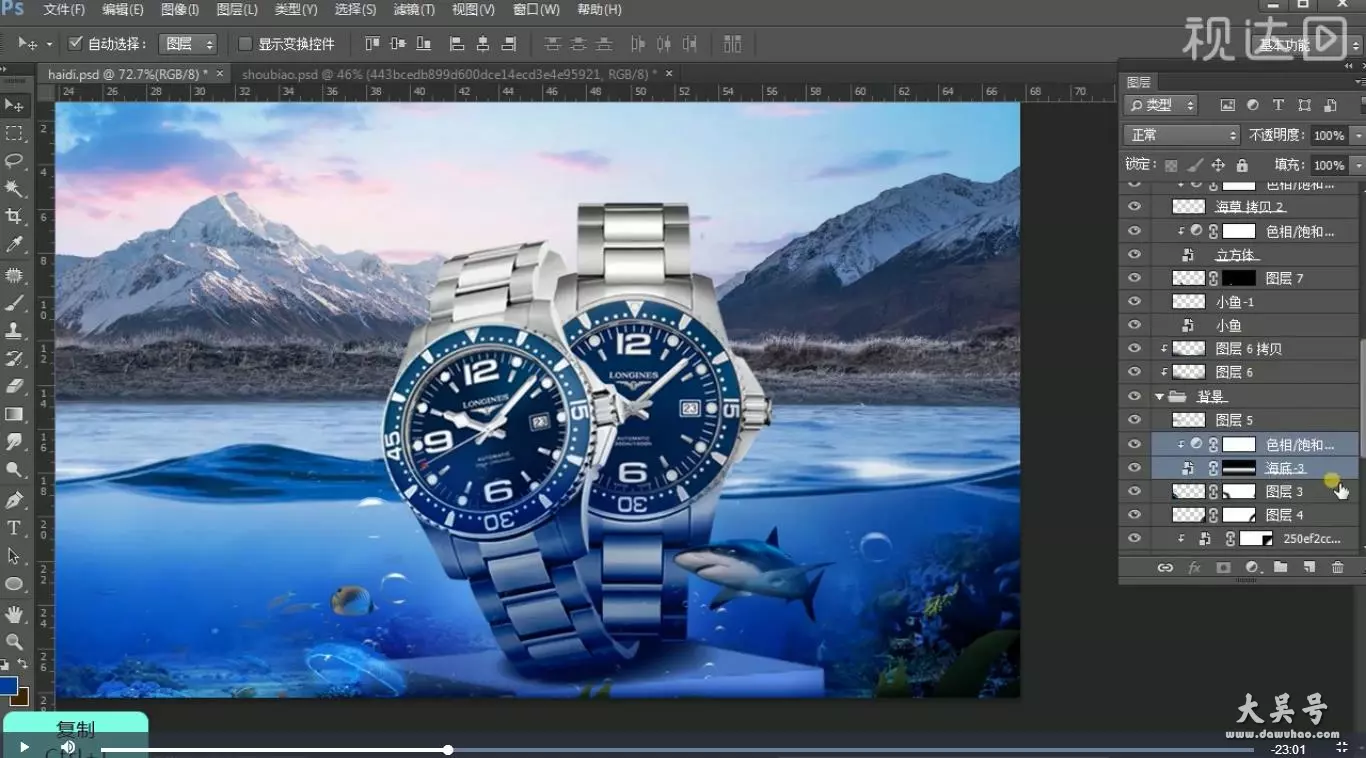Open the 类型 layer filter dropdown

1161,105
